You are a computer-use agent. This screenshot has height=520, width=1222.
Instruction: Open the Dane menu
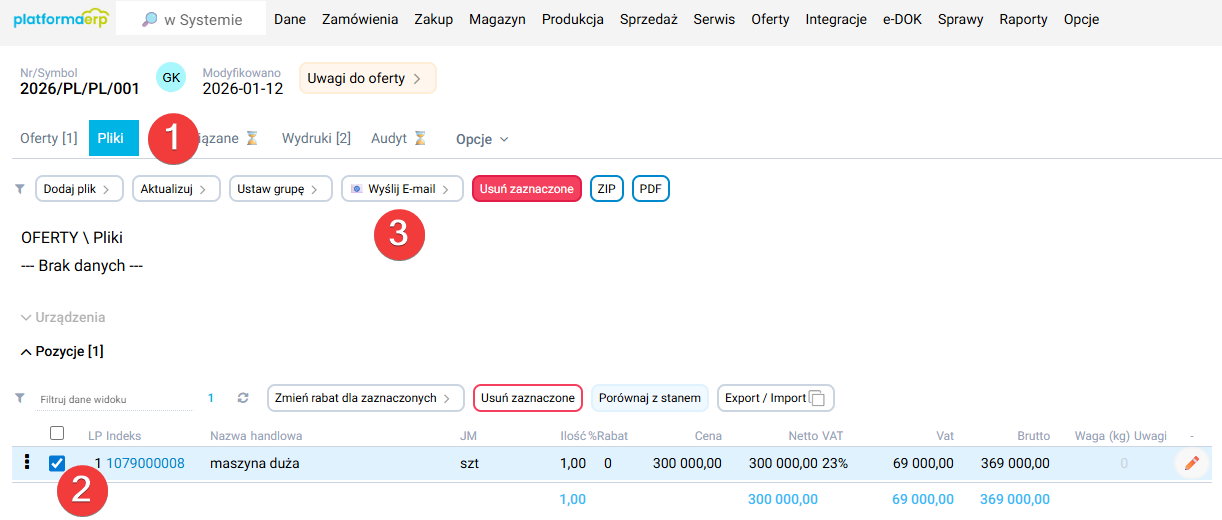pyautogui.click(x=289, y=19)
